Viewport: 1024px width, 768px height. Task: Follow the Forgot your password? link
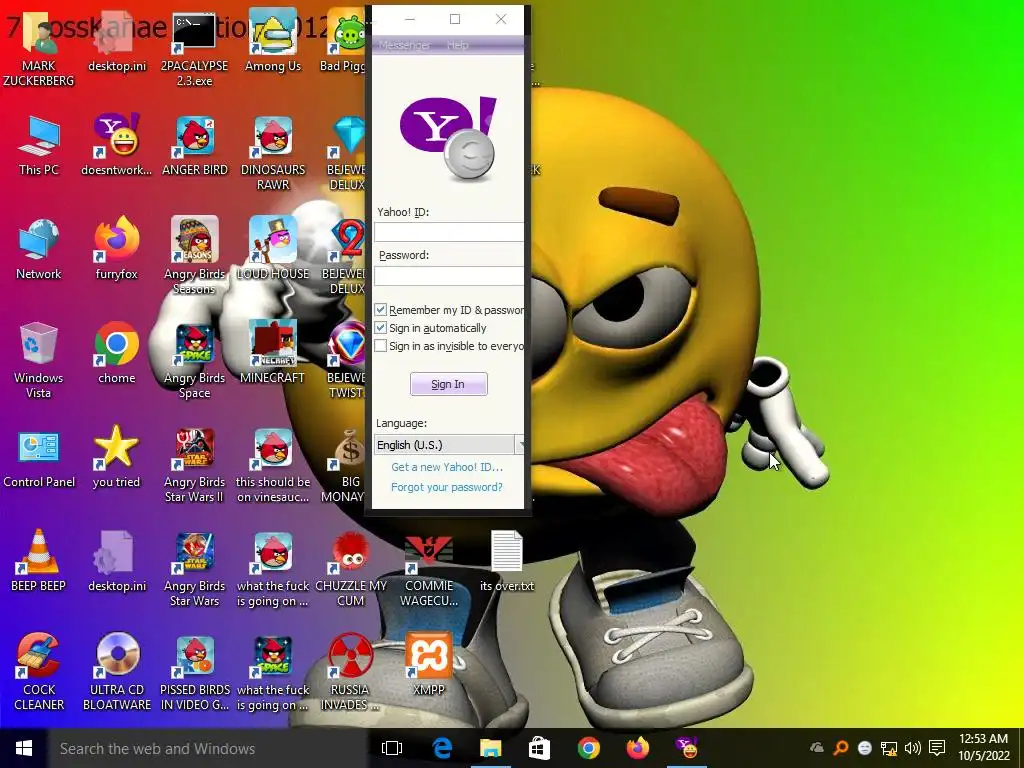[x=447, y=487]
